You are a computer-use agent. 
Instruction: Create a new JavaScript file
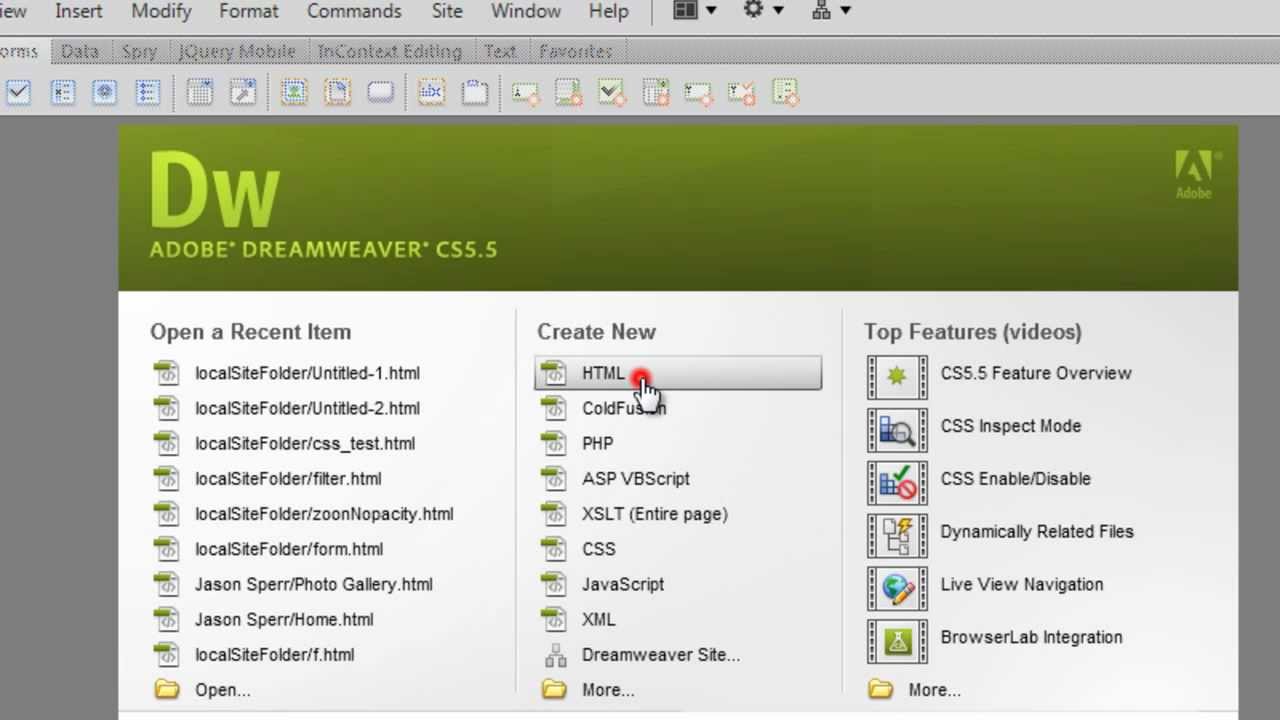tap(623, 584)
